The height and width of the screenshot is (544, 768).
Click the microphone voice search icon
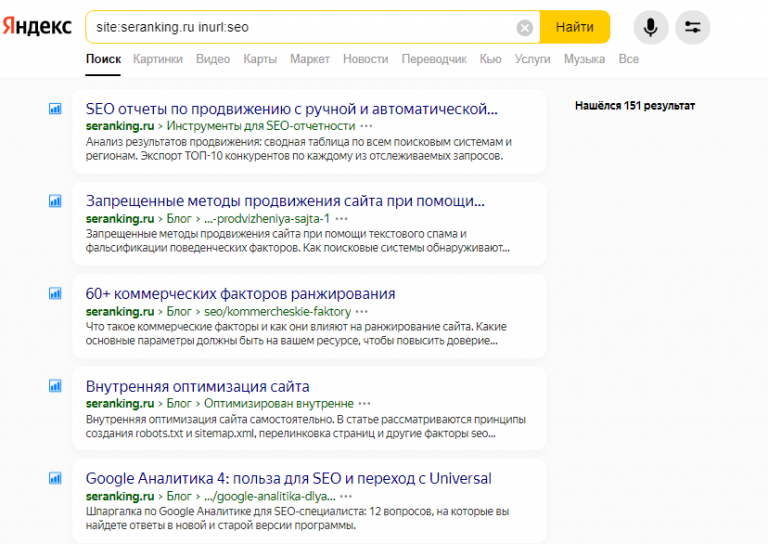(651, 27)
